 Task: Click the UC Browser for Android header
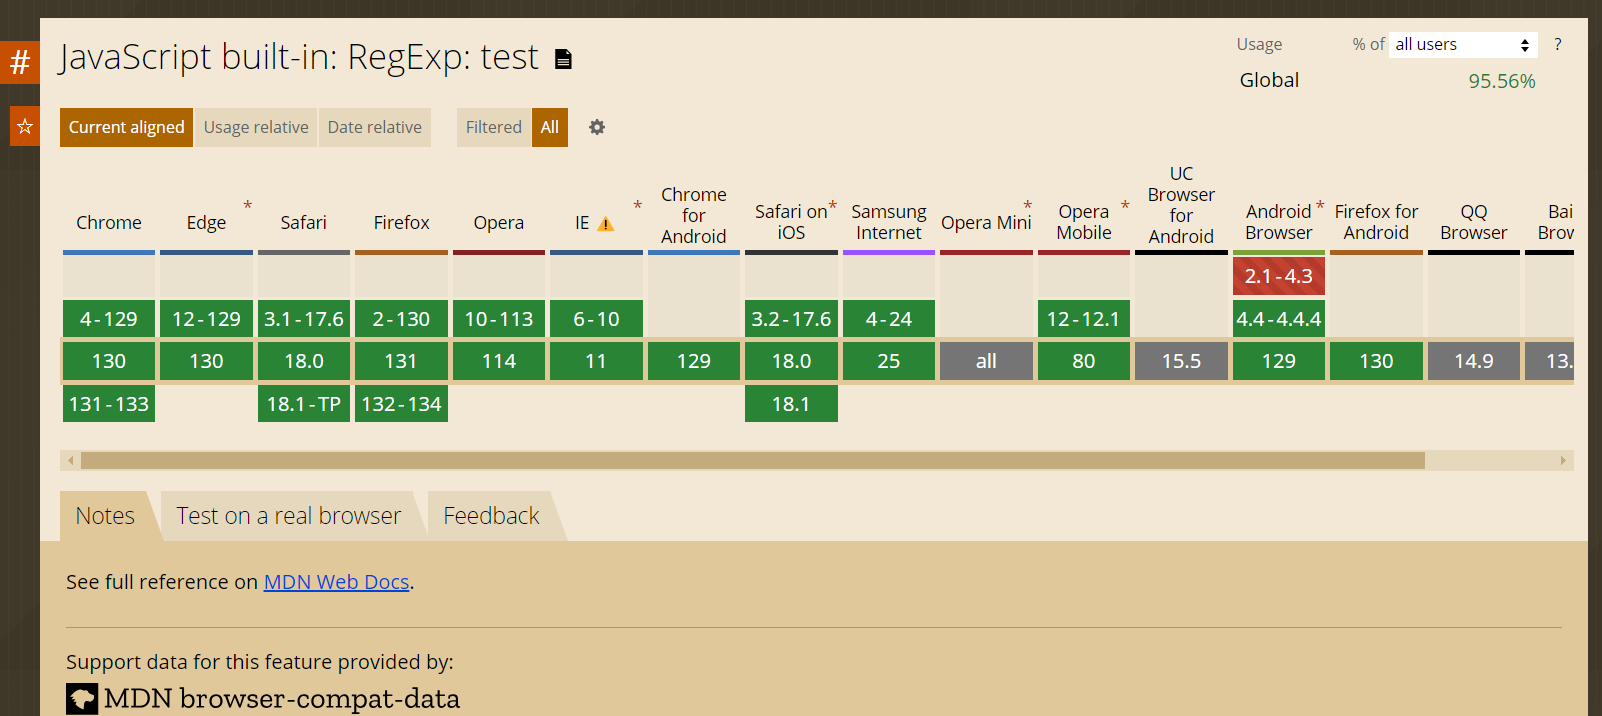pos(1181,205)
